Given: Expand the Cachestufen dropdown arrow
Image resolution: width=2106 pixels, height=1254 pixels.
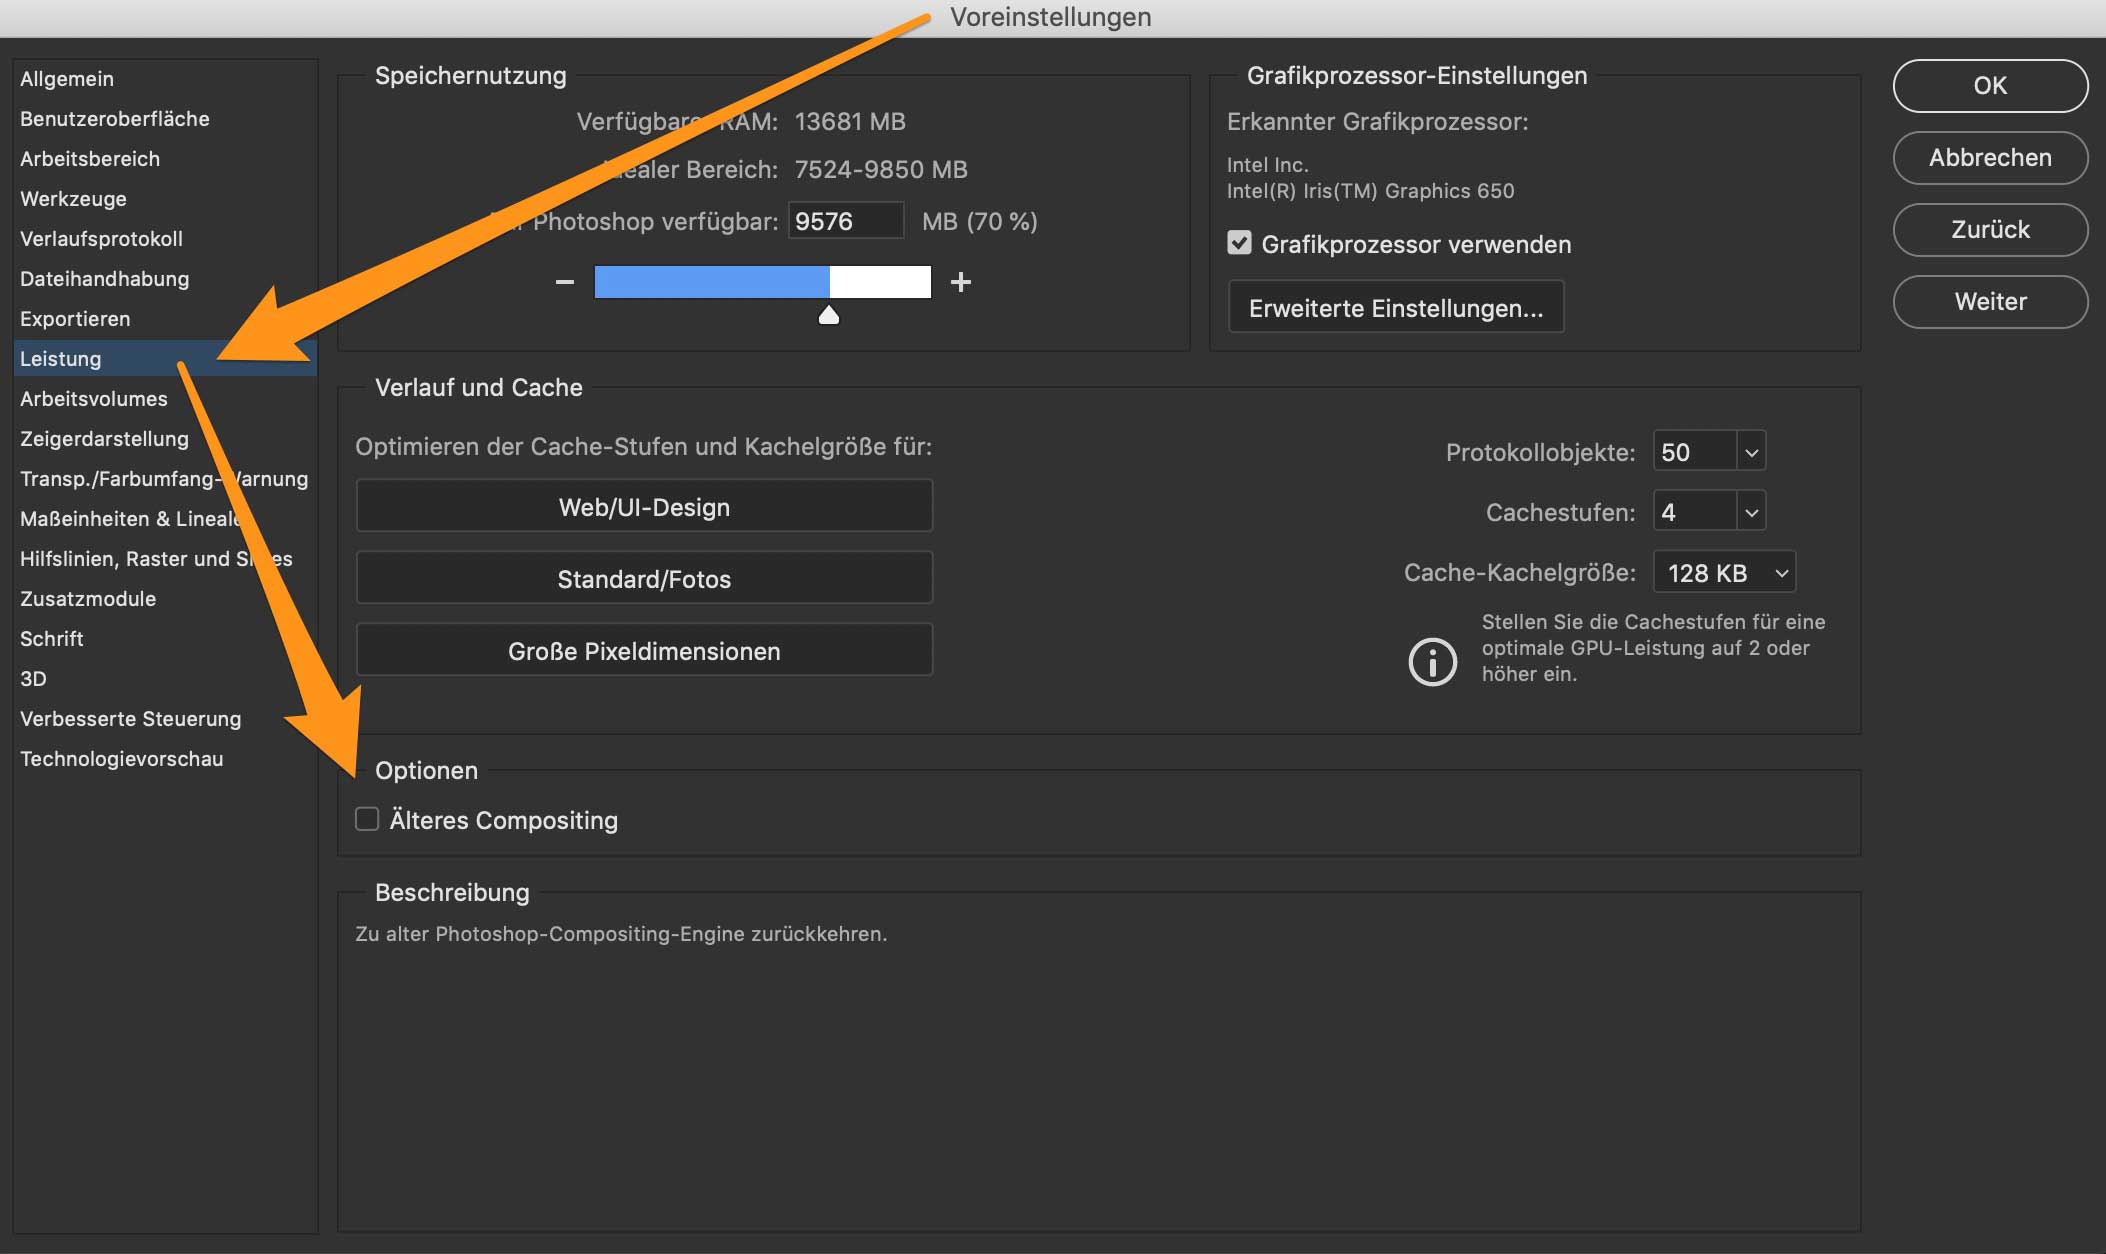Looking at the screenshot, I should (x=1751, y=512).
